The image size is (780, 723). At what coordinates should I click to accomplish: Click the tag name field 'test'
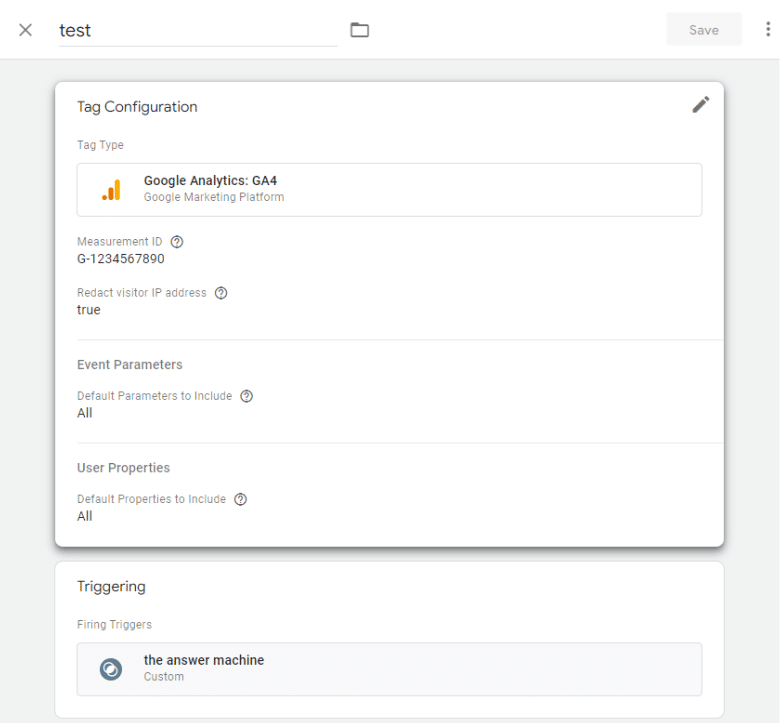coord(197,30)
